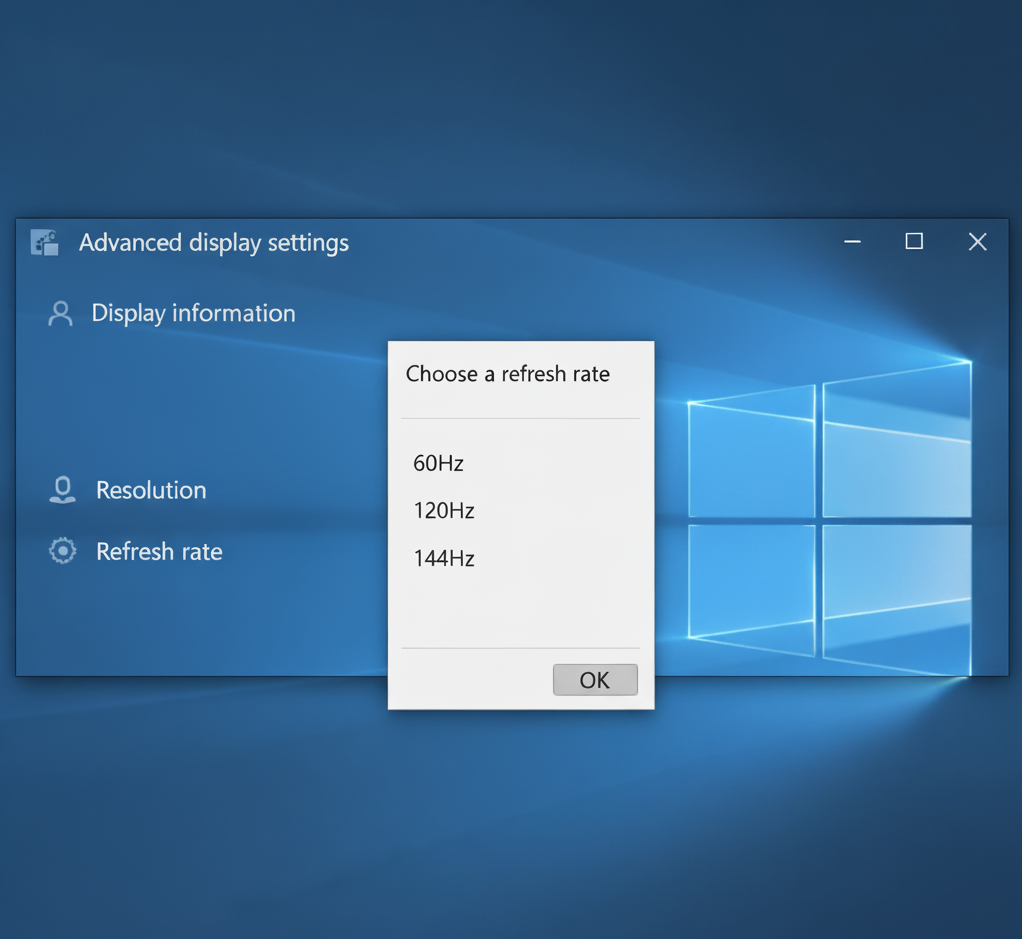Close the Advanced display settings window
This screenshot has height=939, width=1022.
pyautogui.click(x=977, y=242)
